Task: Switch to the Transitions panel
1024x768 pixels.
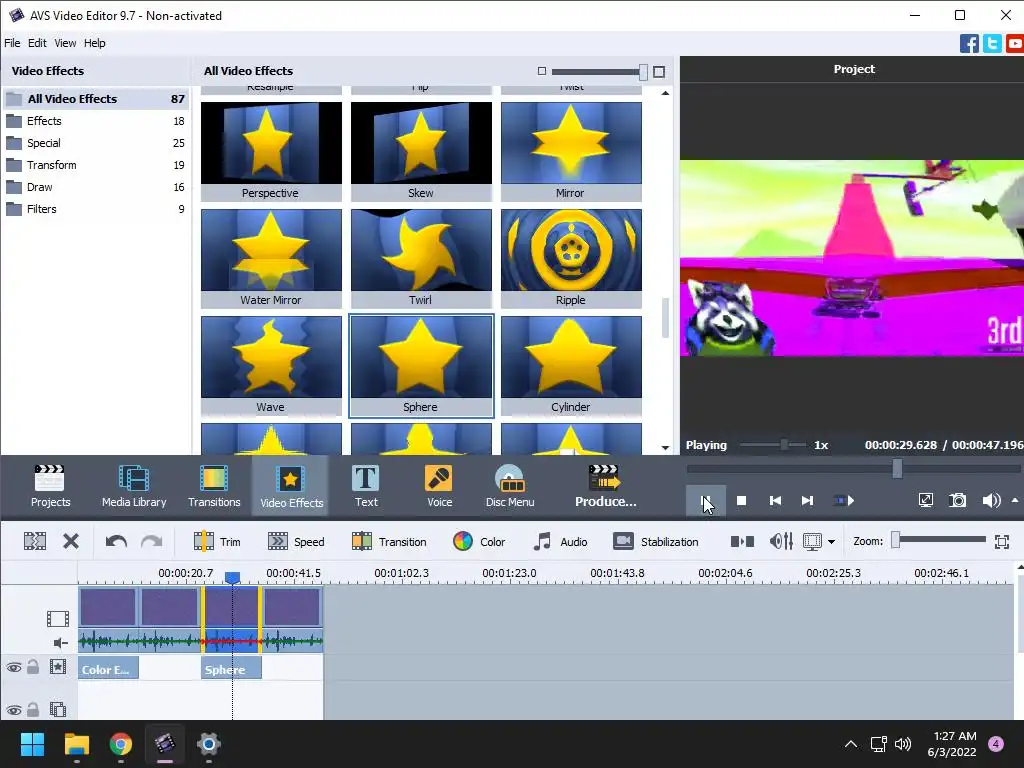Action: 214,485
